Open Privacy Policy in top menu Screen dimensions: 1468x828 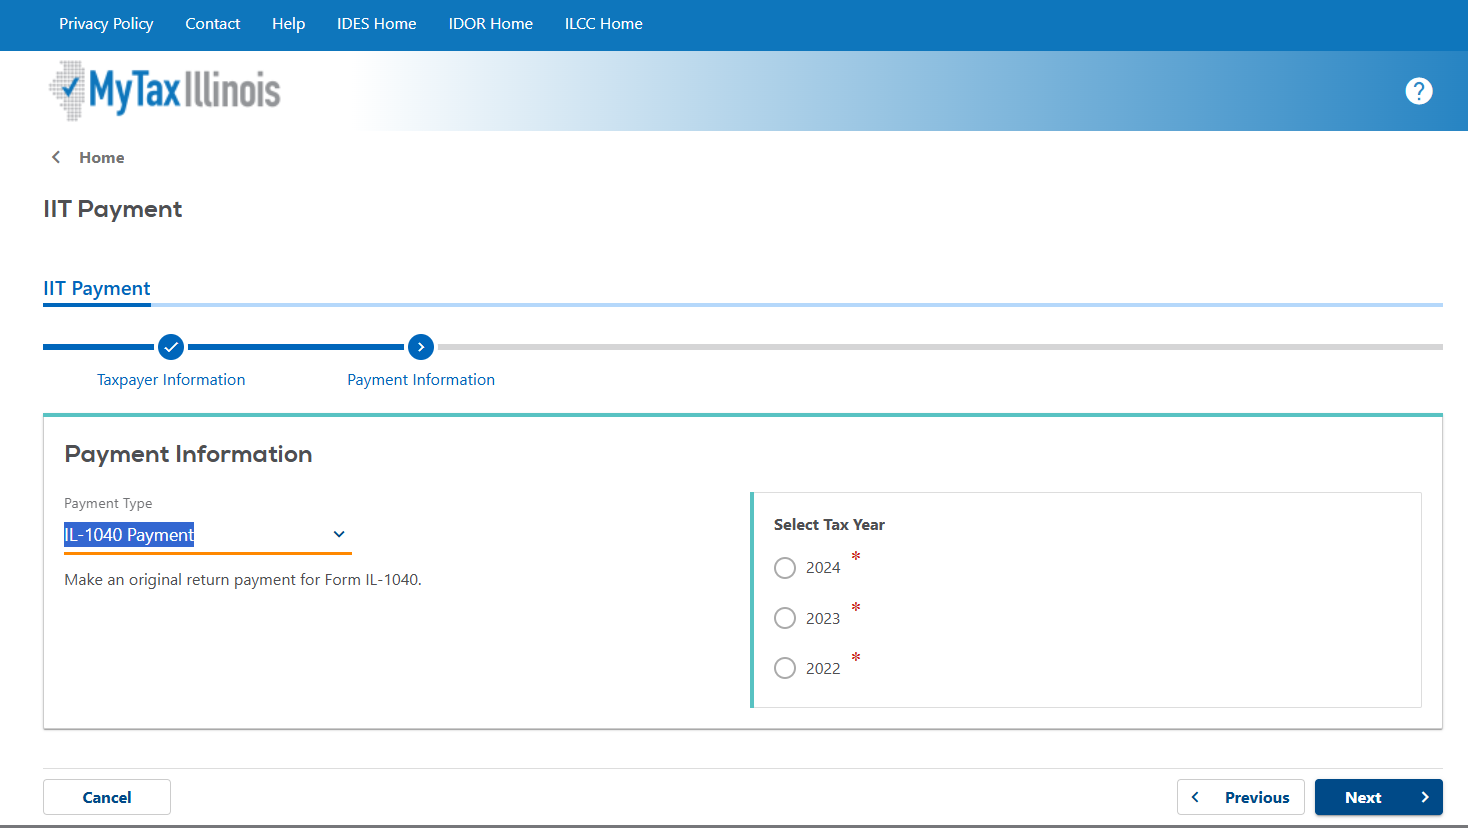coord(106,24)
